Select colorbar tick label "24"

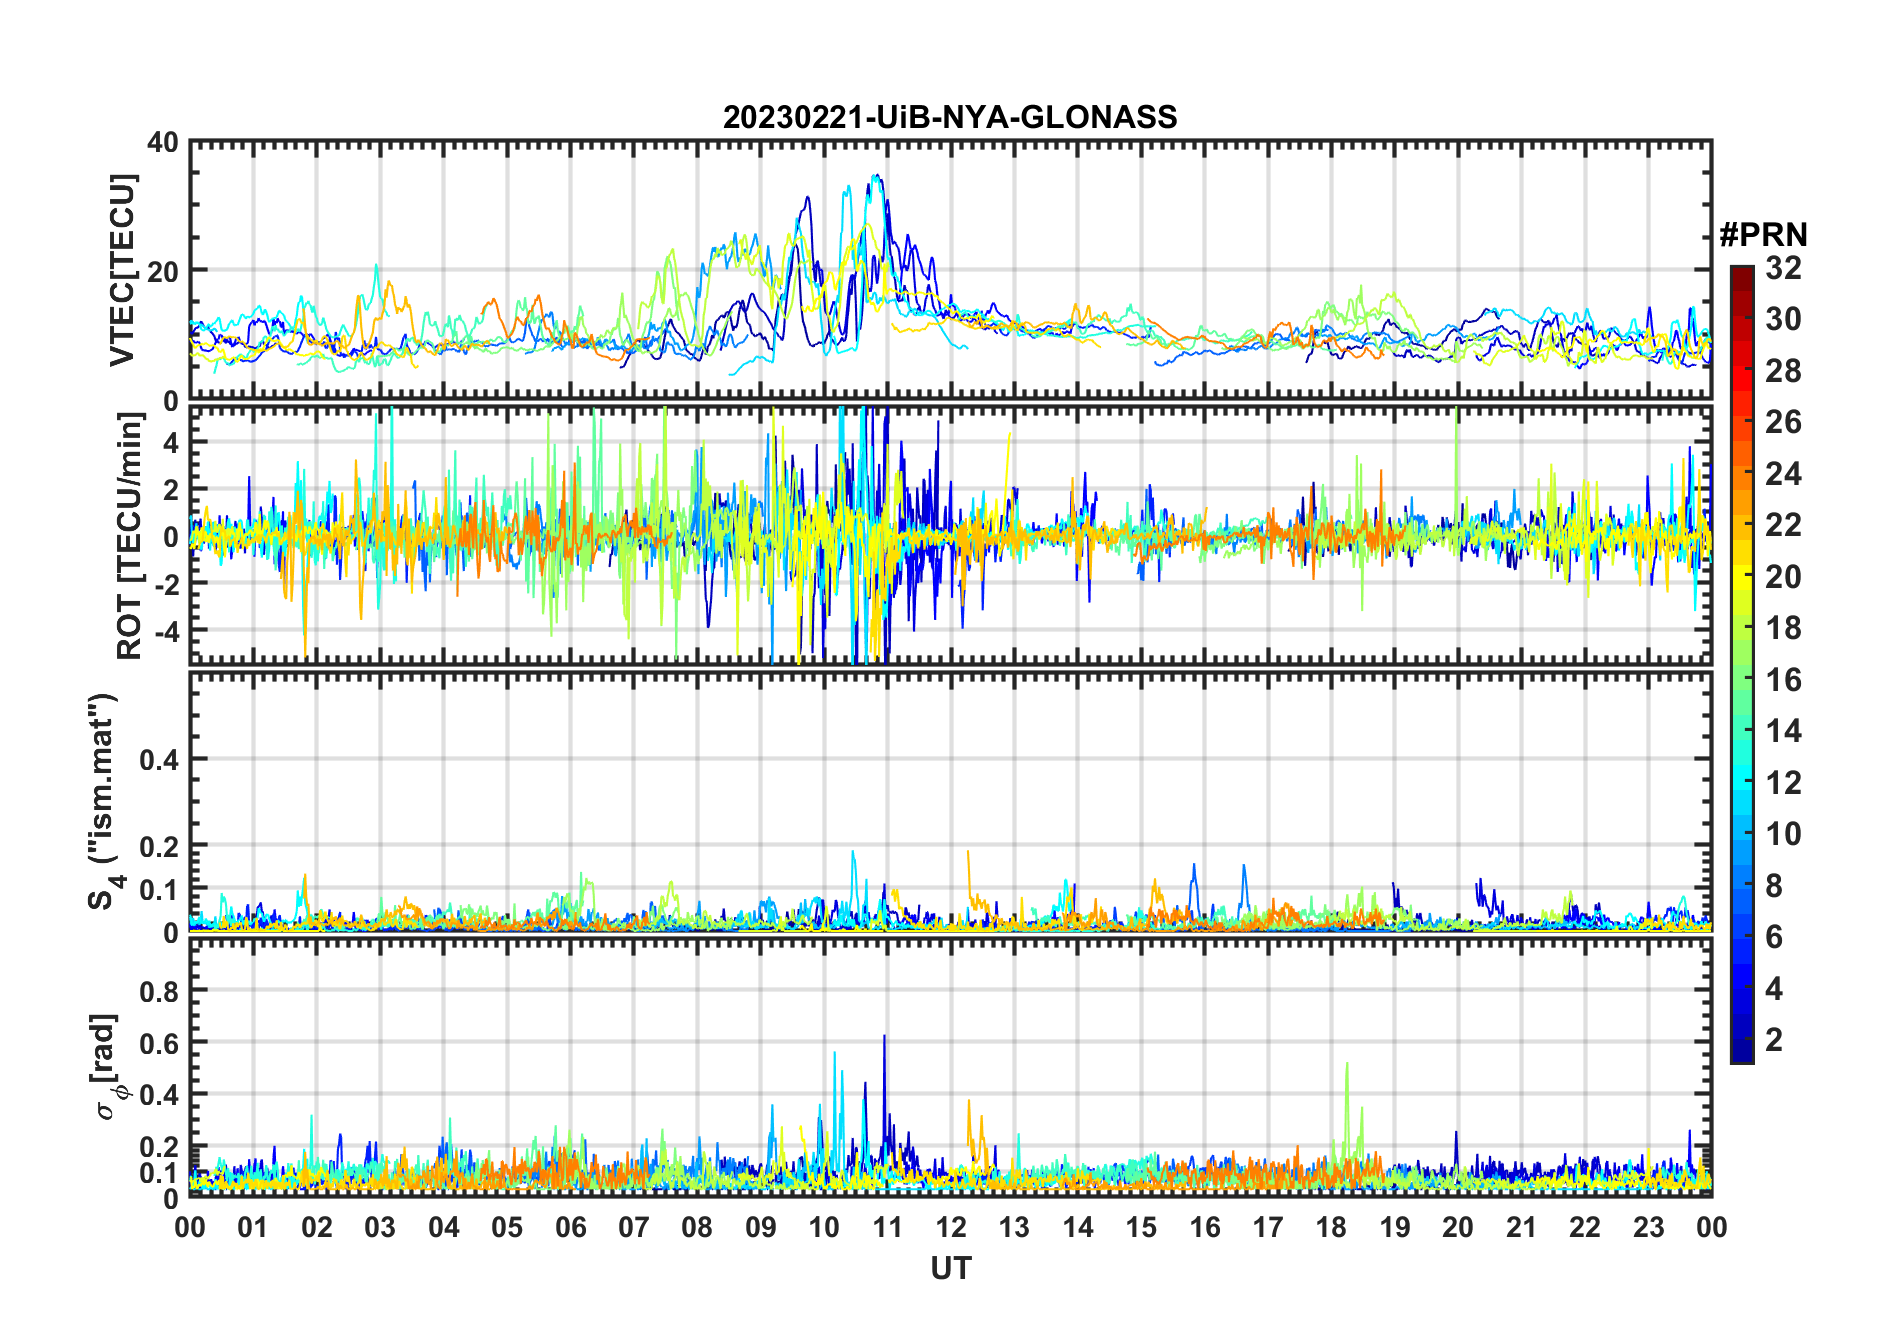click(x=1783, y=473)
